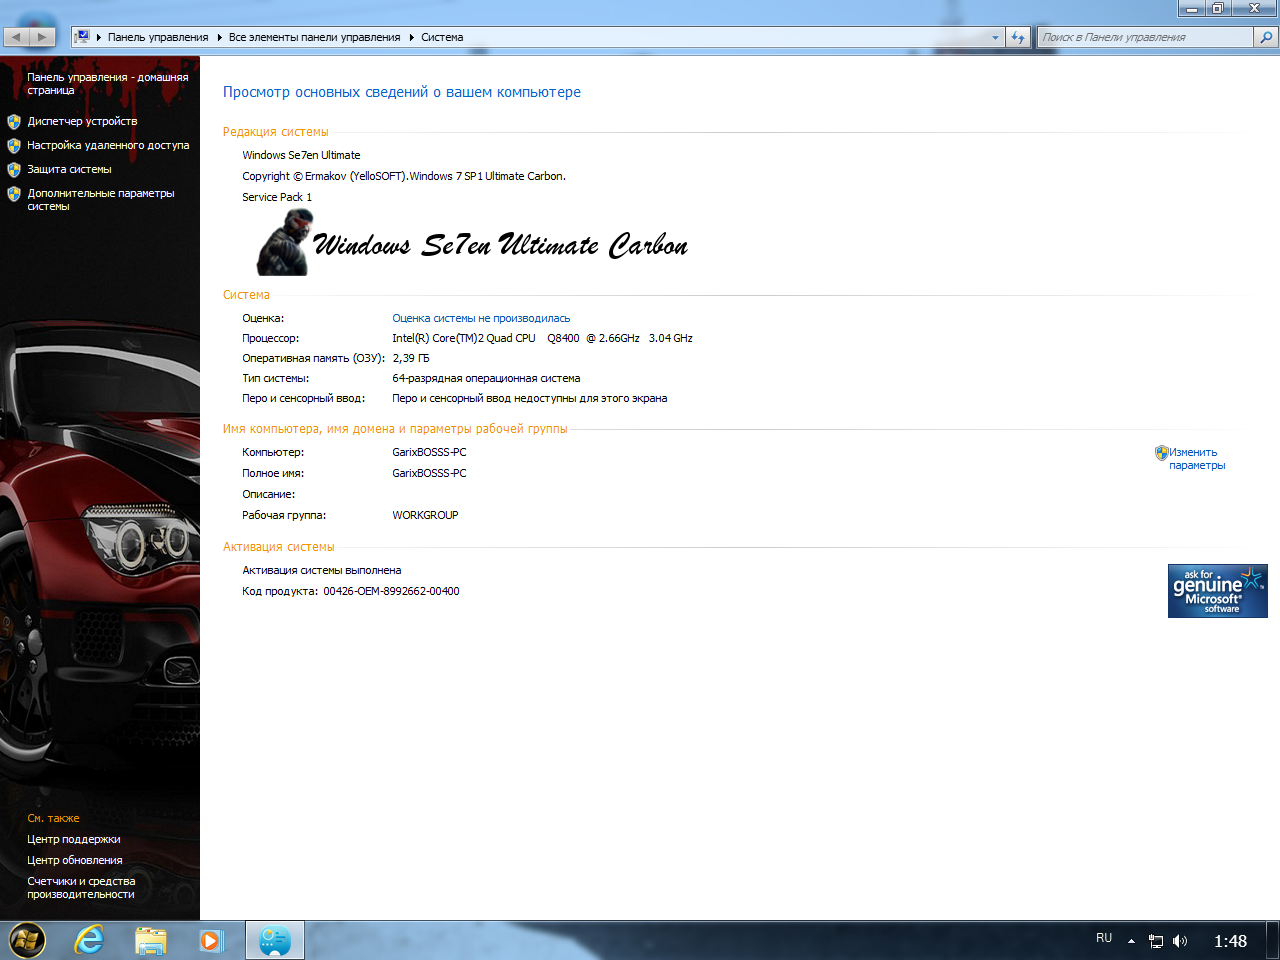The width and height of the screenshot is (1280, 960).
Task: Expand the breadcrumb arrow after Все элементы панели управления
Action: pos(411,37)
